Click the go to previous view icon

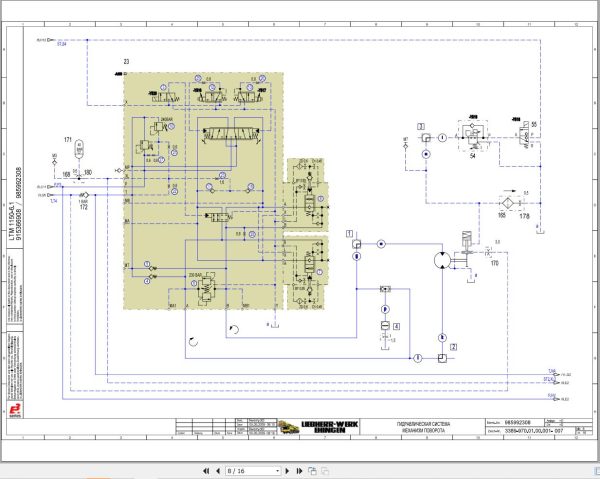[x=312, y=471]
